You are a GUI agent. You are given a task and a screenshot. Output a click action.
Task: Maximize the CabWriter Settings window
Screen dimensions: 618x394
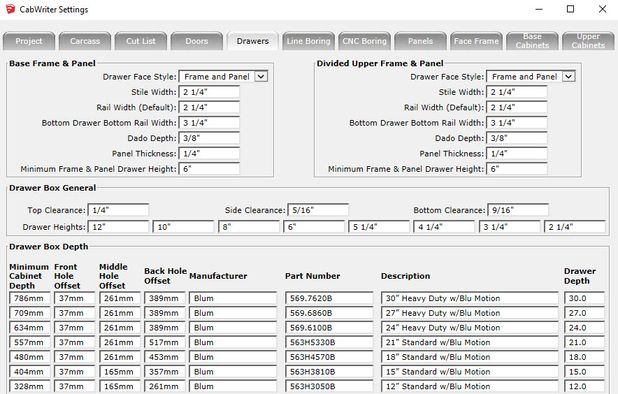pos(570,9)
